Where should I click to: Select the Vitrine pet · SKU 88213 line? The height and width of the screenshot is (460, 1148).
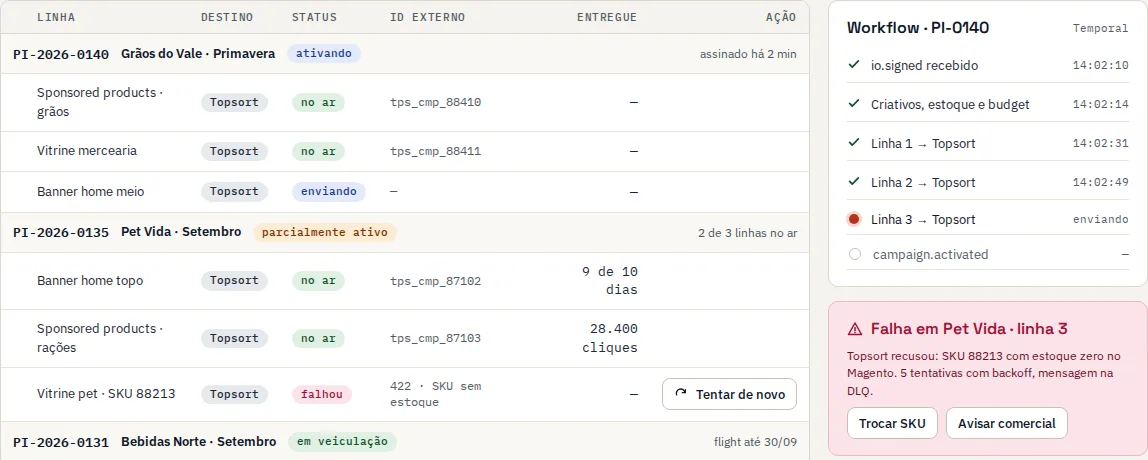click(x=405, y=394)
